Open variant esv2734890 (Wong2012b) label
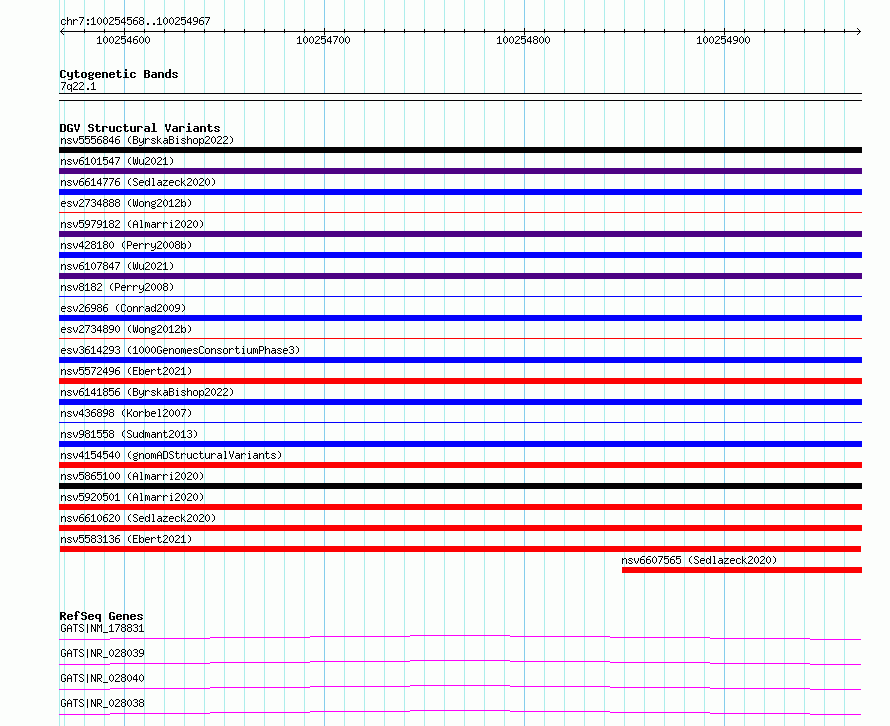The width and height of the screenshot is (890, 726). click(126, 329)
